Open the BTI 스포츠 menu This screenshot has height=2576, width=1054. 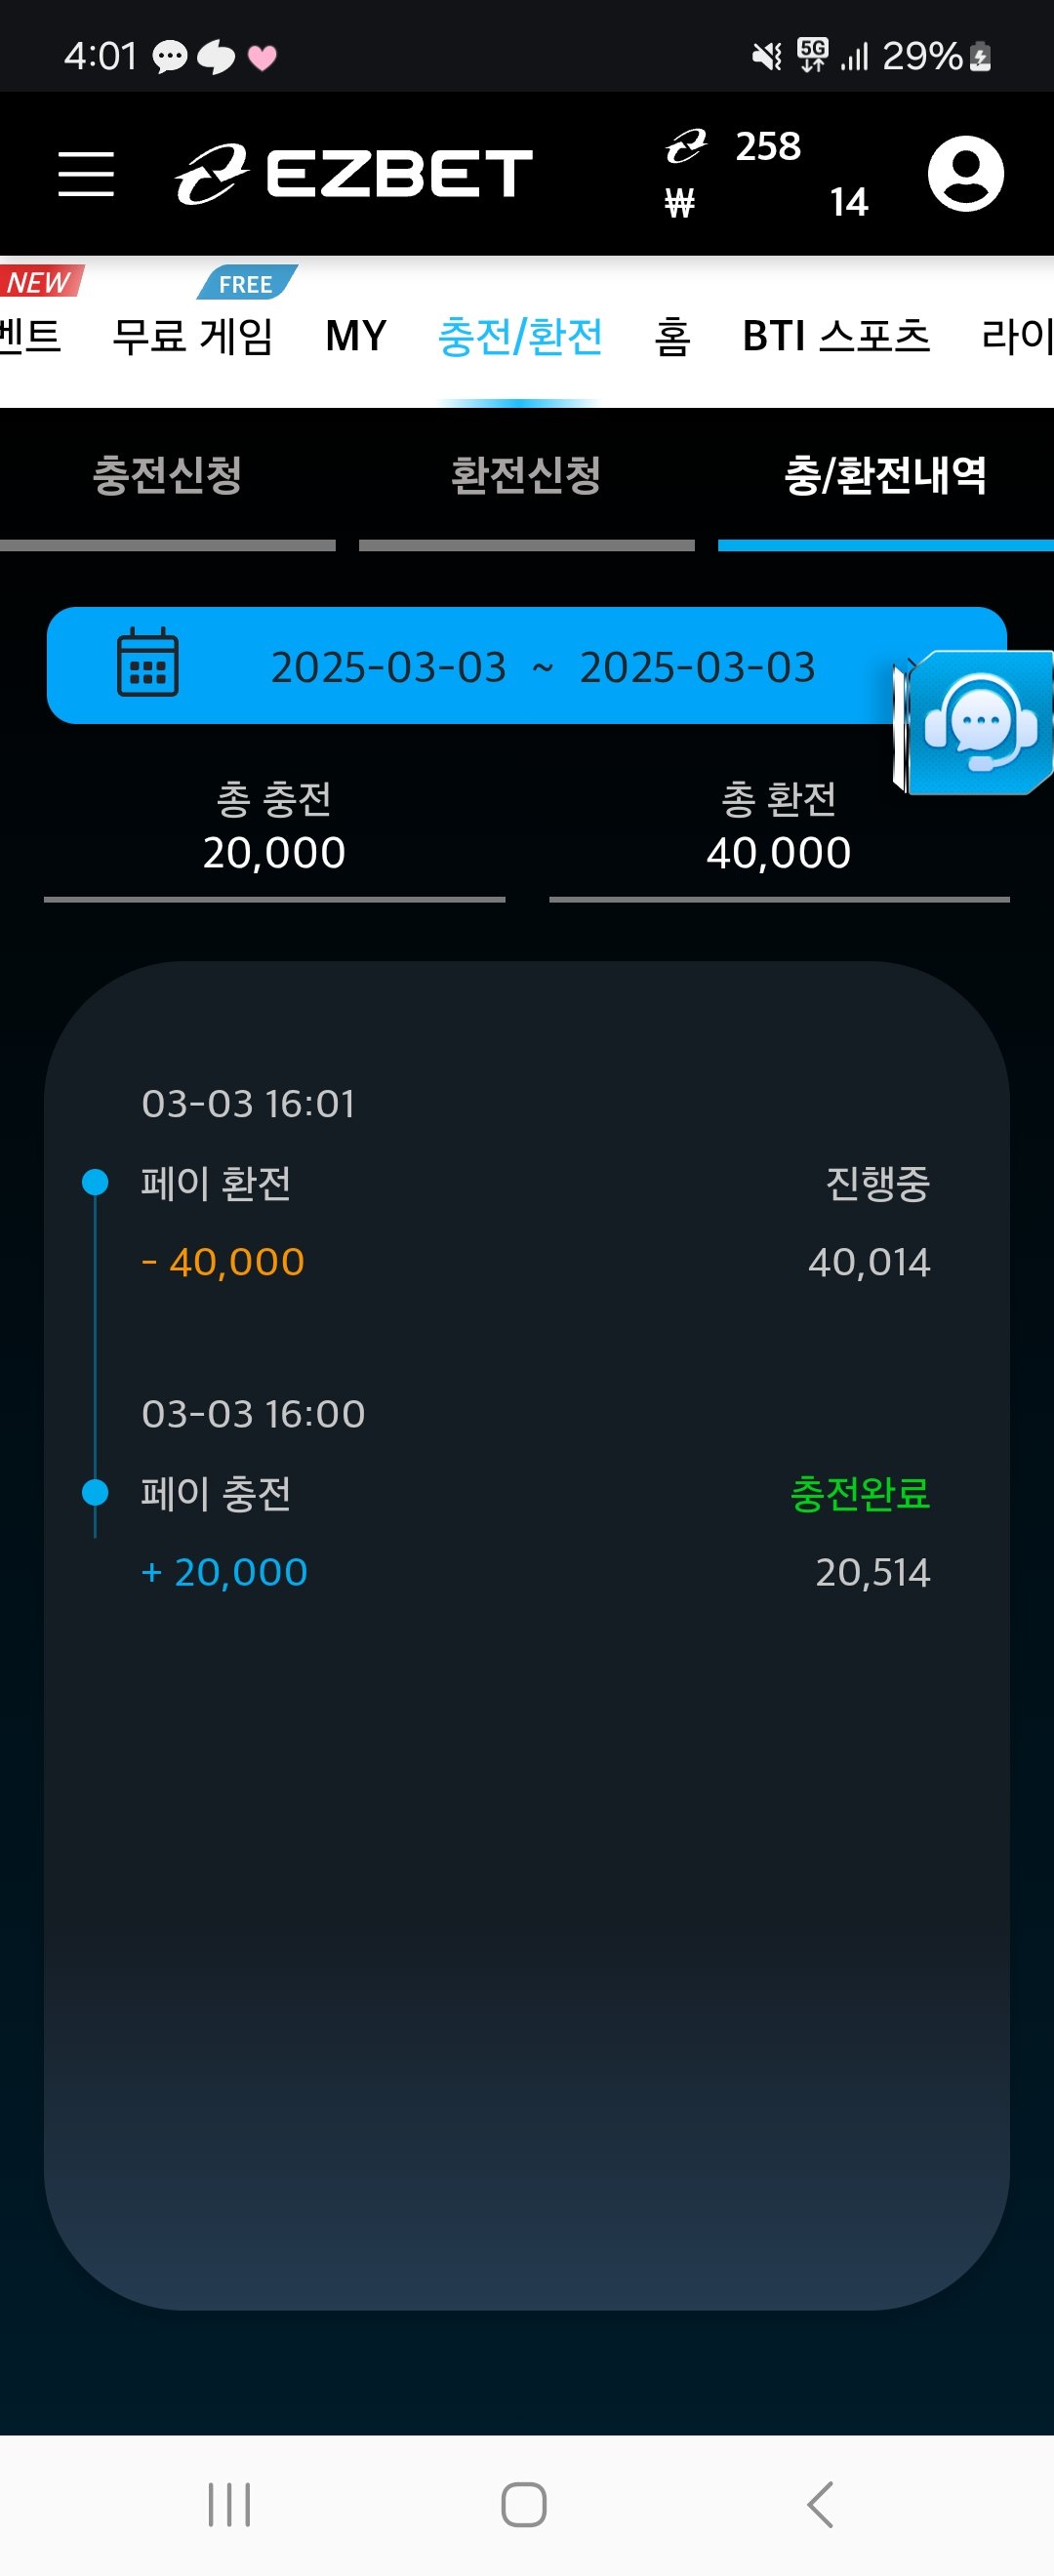click(836, 336)
